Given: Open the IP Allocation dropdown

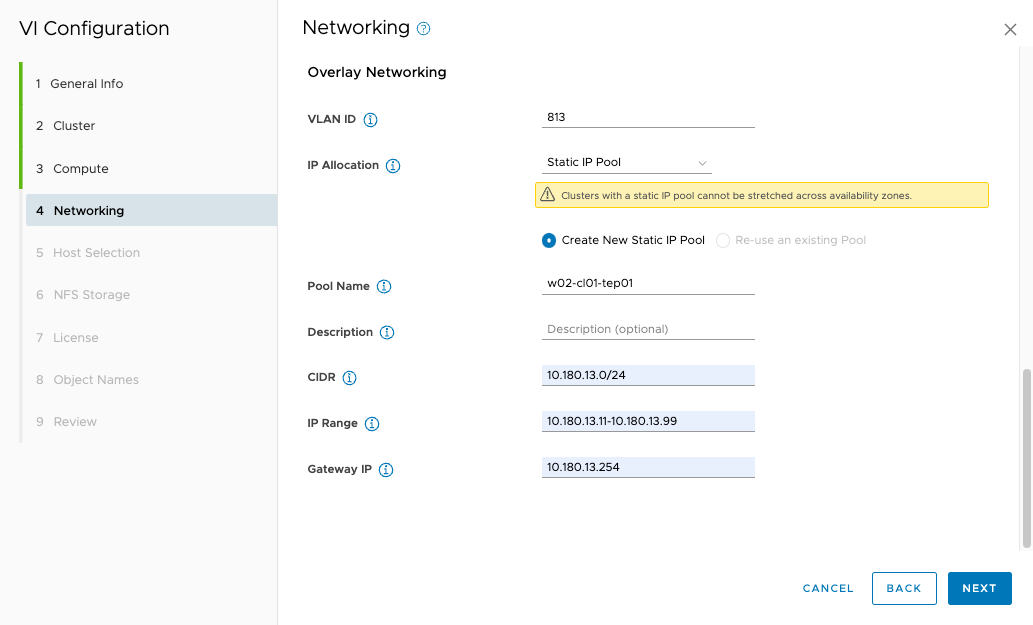Looking at the screenshot, I should [627, 163].
